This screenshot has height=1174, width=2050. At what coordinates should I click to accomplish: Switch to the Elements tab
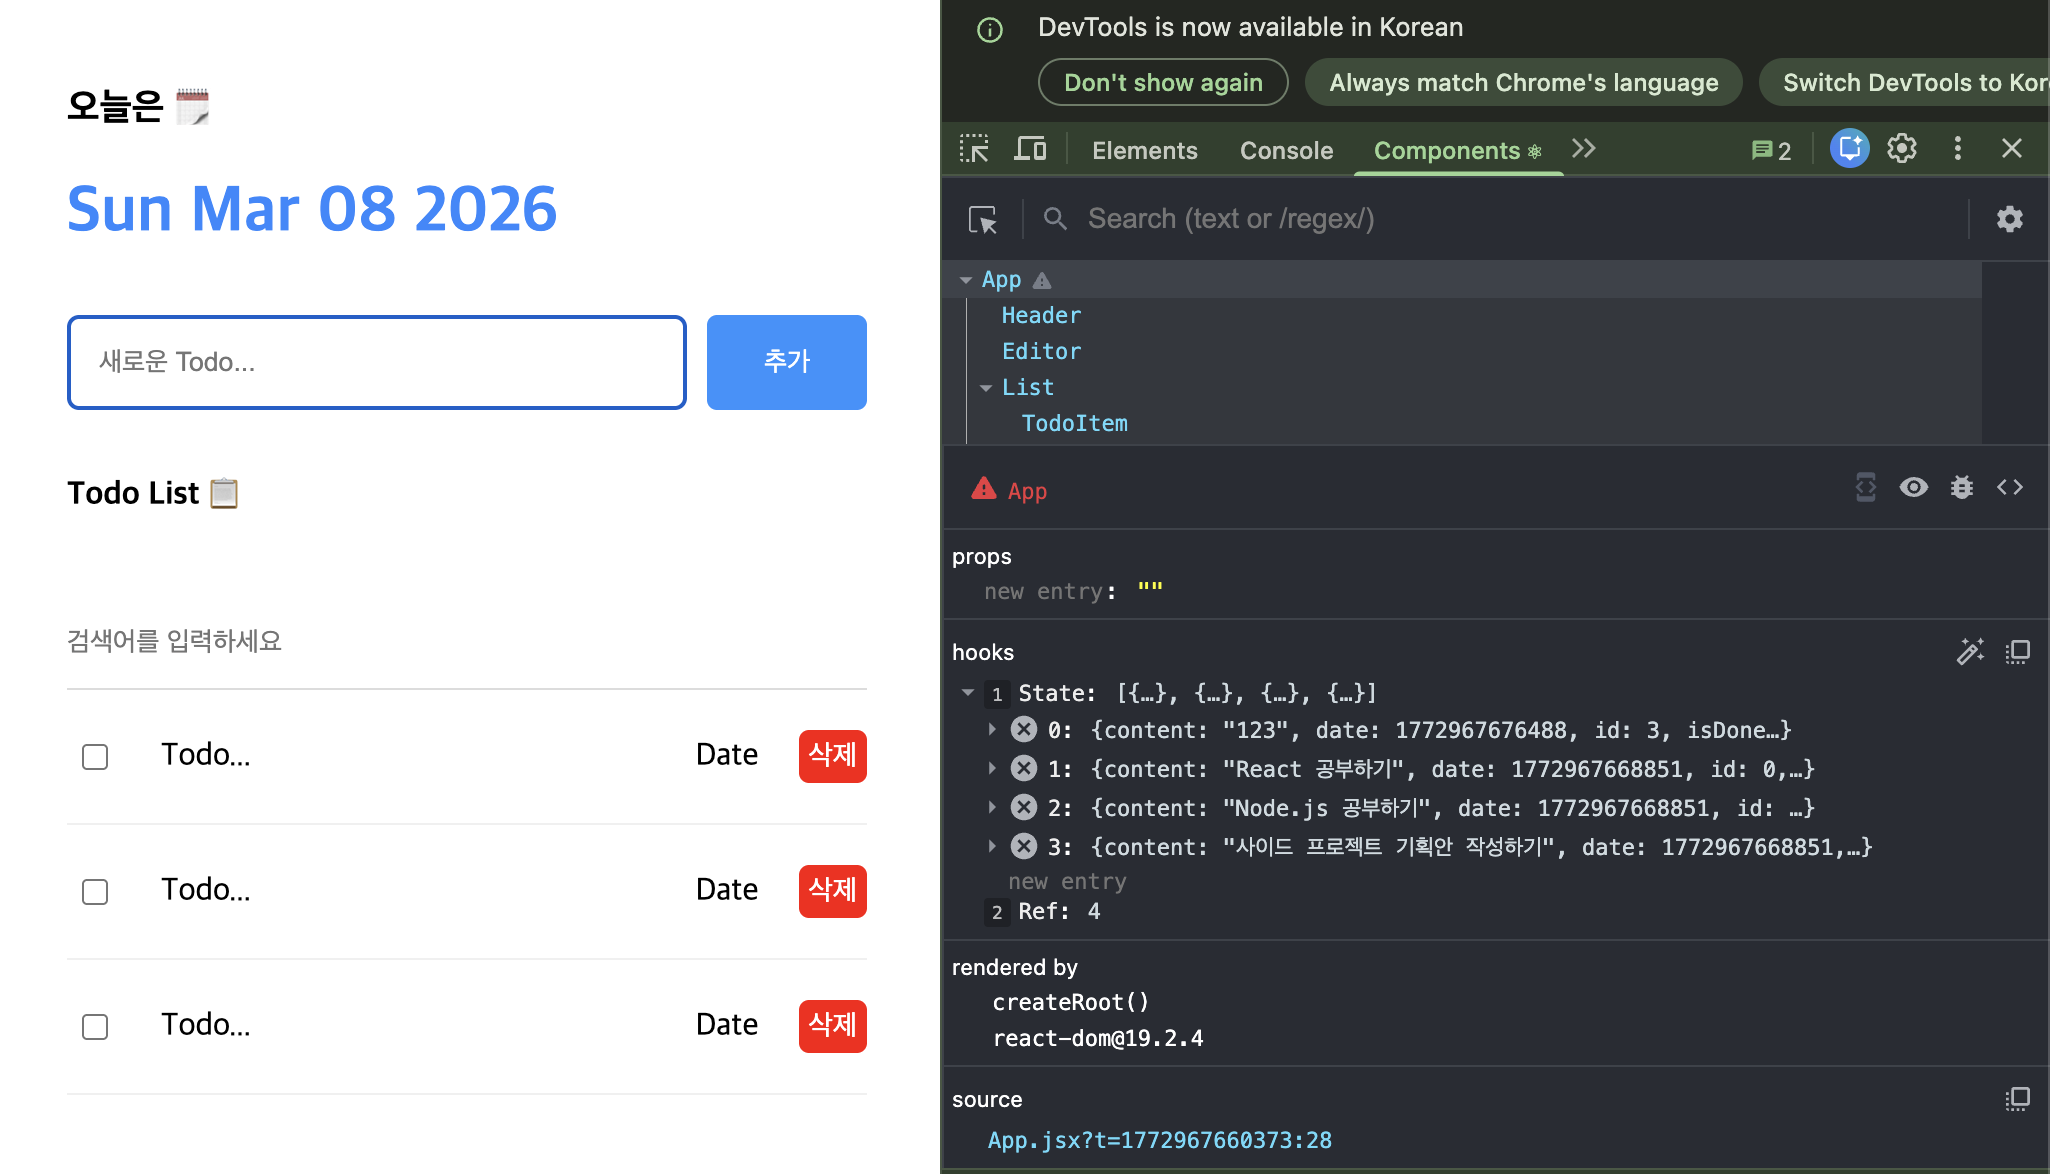tap(1144, 150)
